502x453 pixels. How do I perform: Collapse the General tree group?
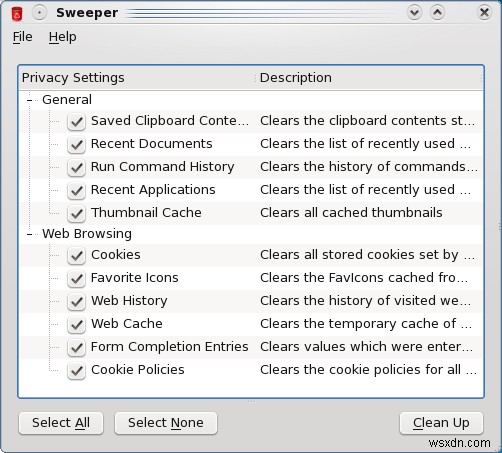[x=30, y=100]
